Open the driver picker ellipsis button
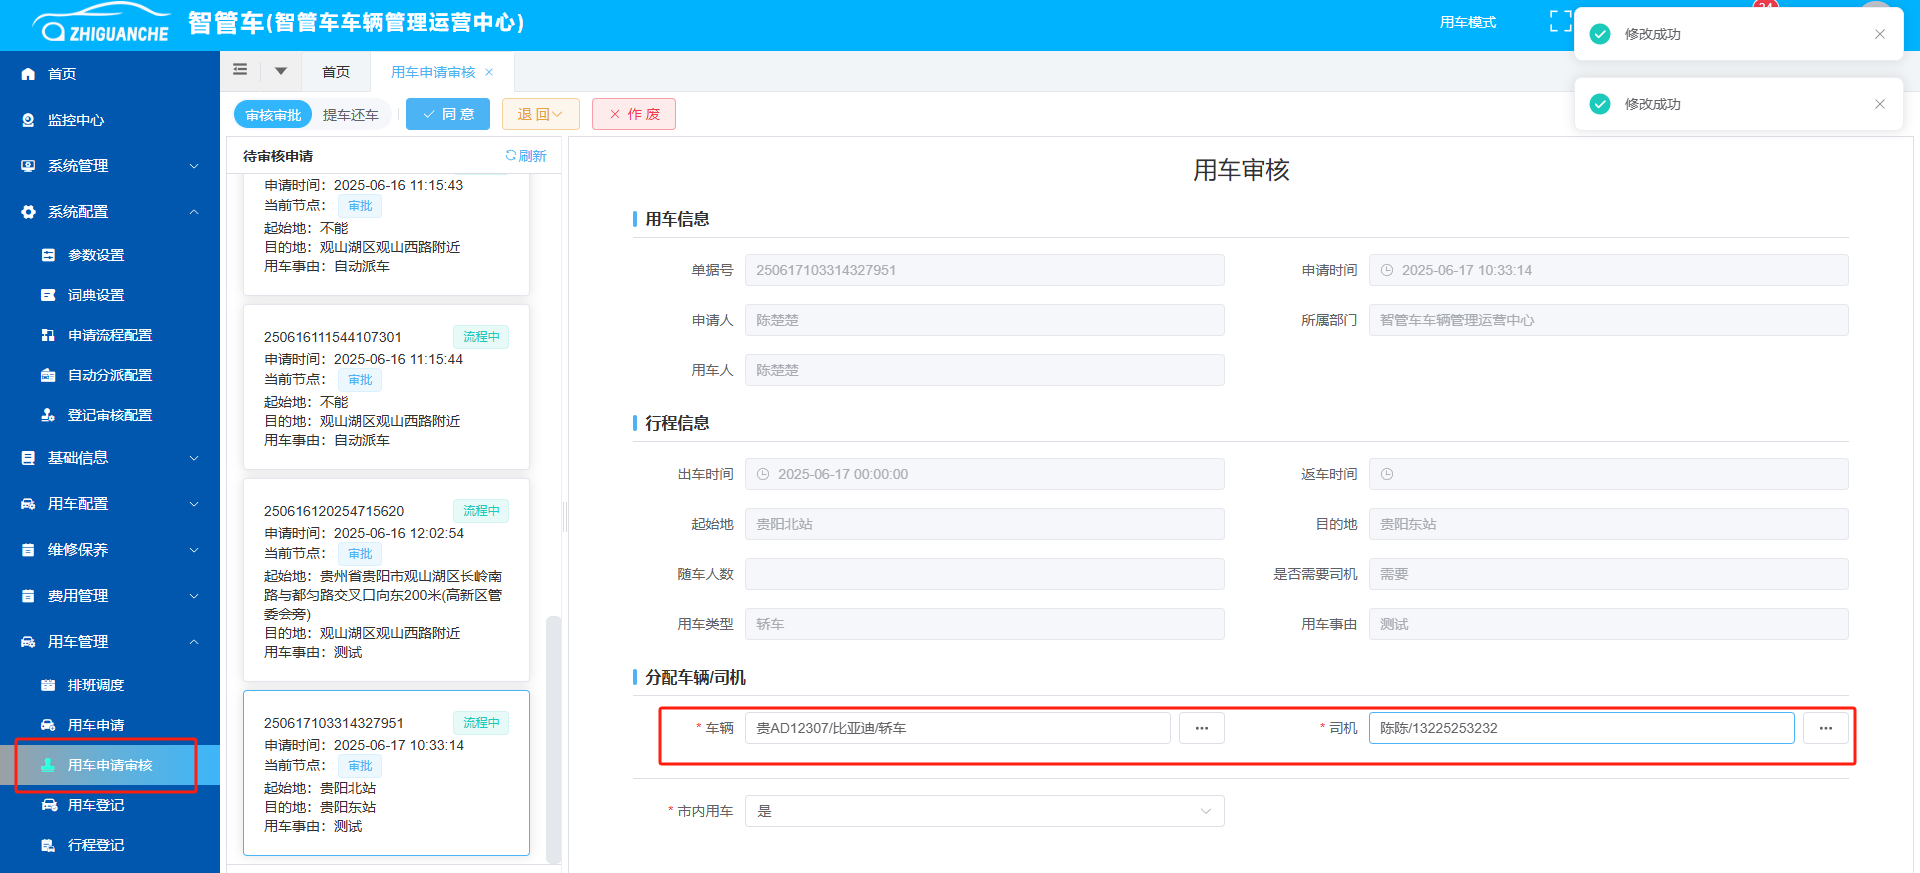The width and height of the screenshot is (1920, 873). click(1825, 728)
